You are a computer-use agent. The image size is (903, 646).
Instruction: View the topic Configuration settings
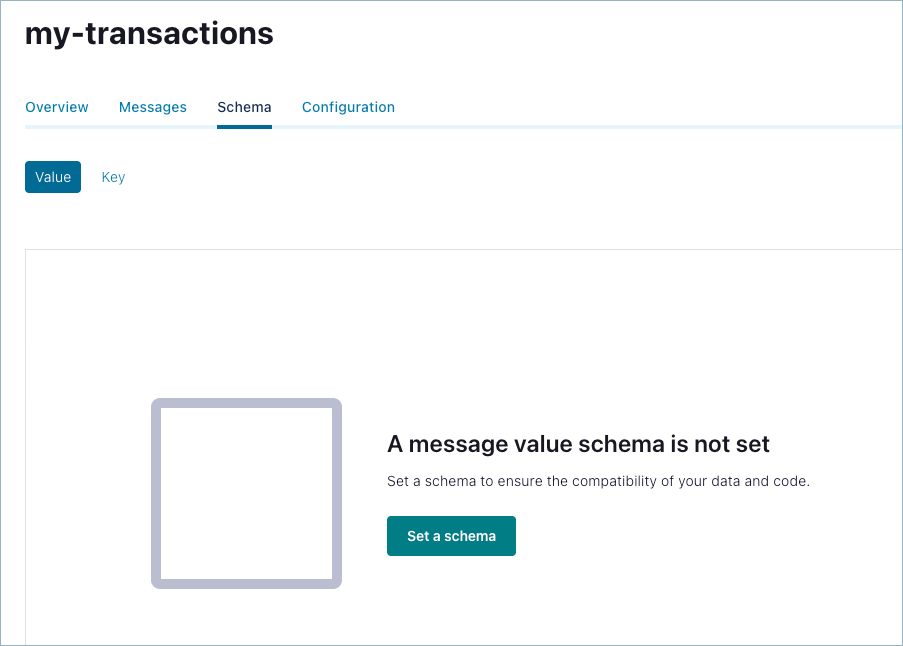[x=348, y=107]
